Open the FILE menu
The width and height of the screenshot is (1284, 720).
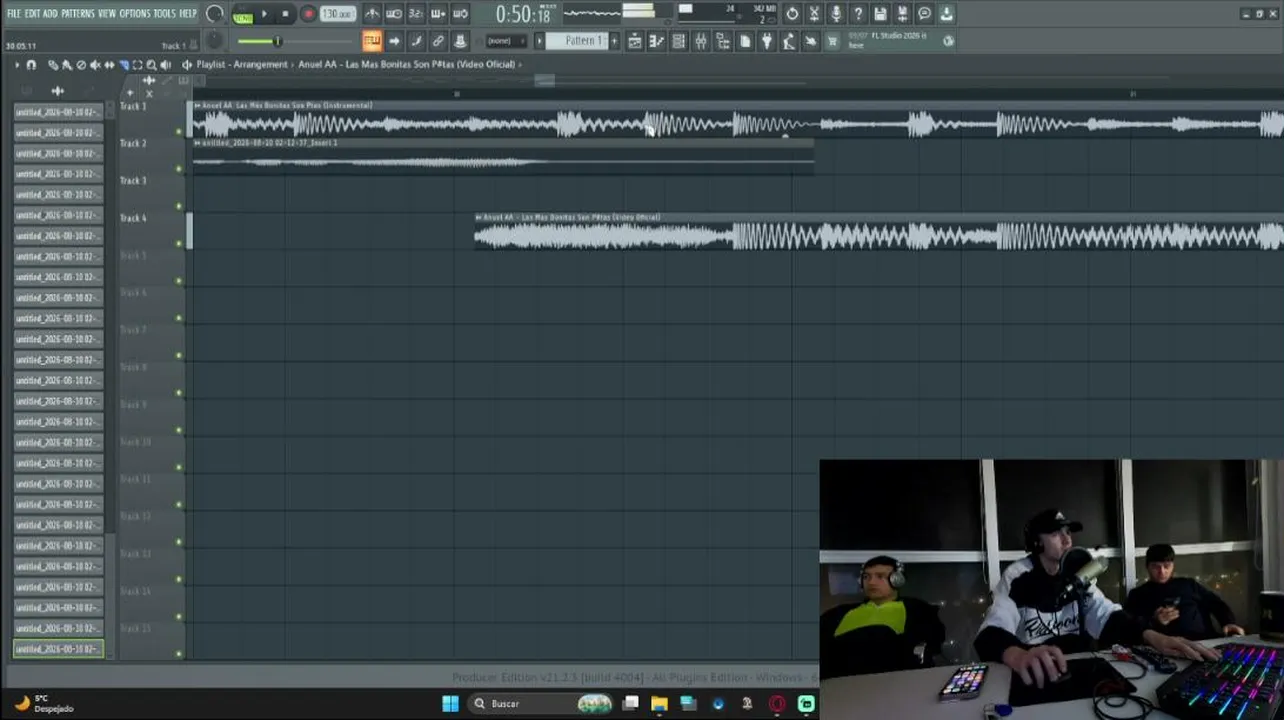pyautogui.click(x=14, y=14)
